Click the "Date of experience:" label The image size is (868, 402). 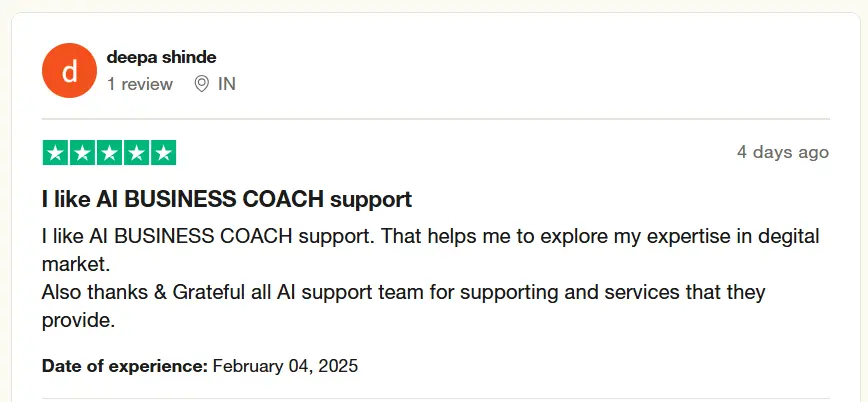tap(124, 366)
